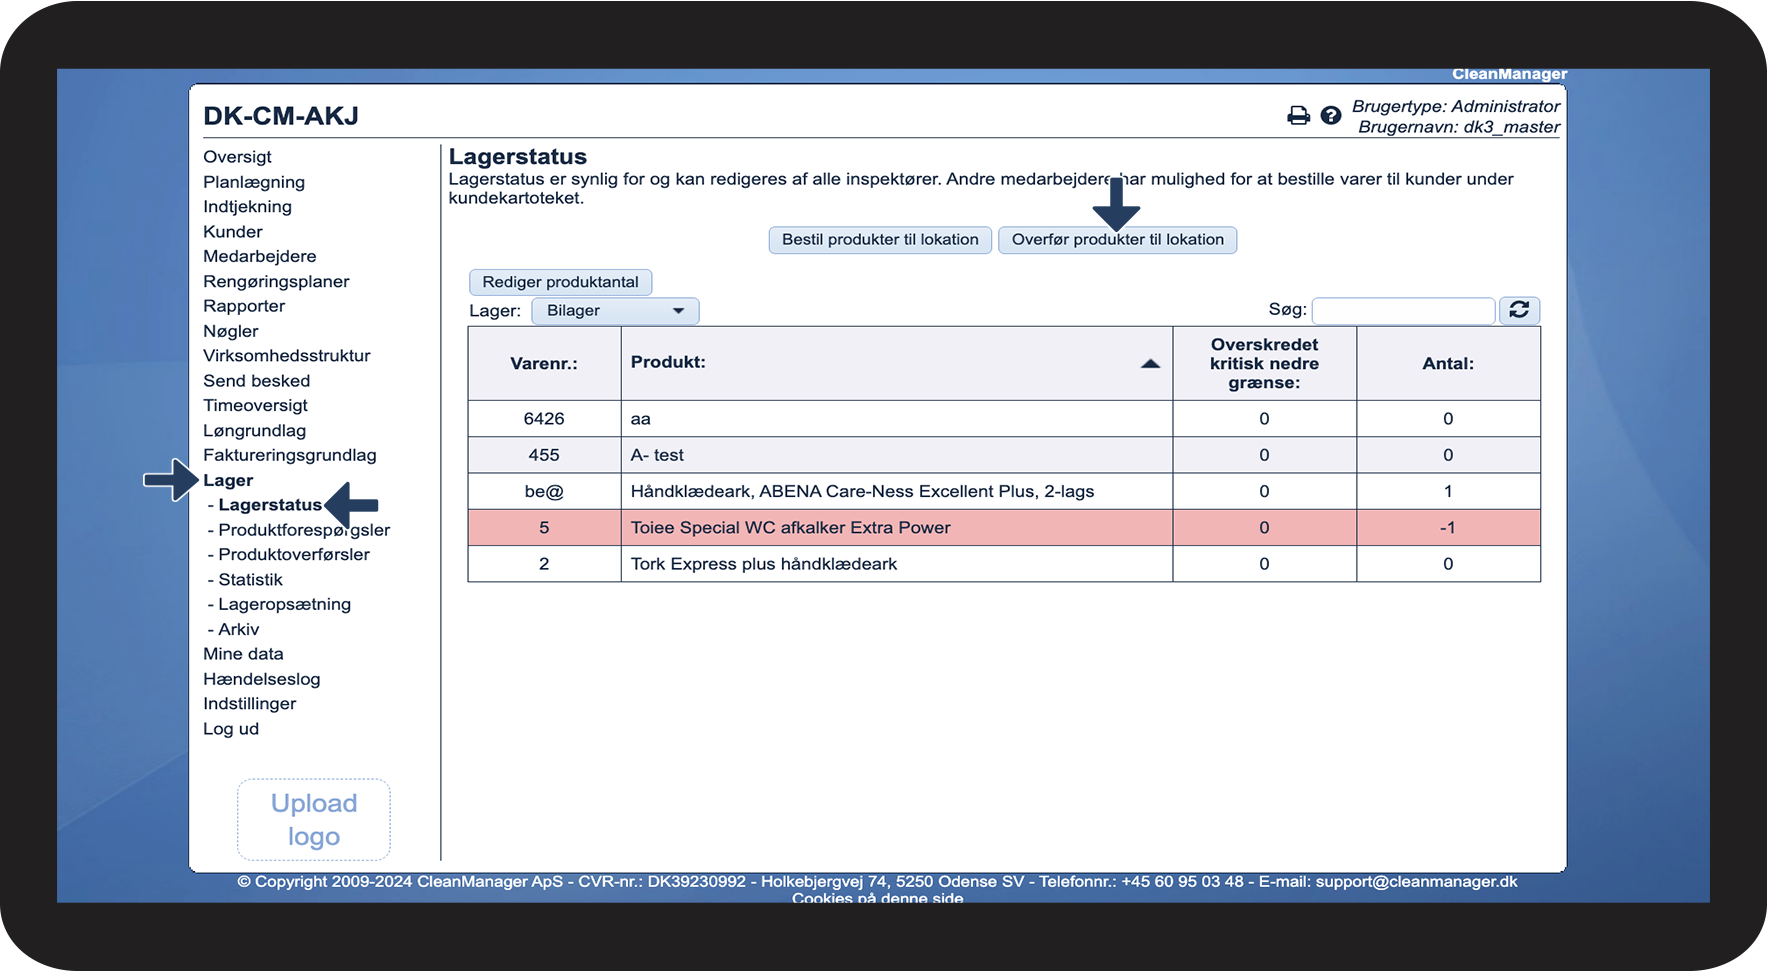The height and width of the screenshot is (971, 1767).
Task: Open Virksomhedsstruktur menu item
Action: coord(287,356)
